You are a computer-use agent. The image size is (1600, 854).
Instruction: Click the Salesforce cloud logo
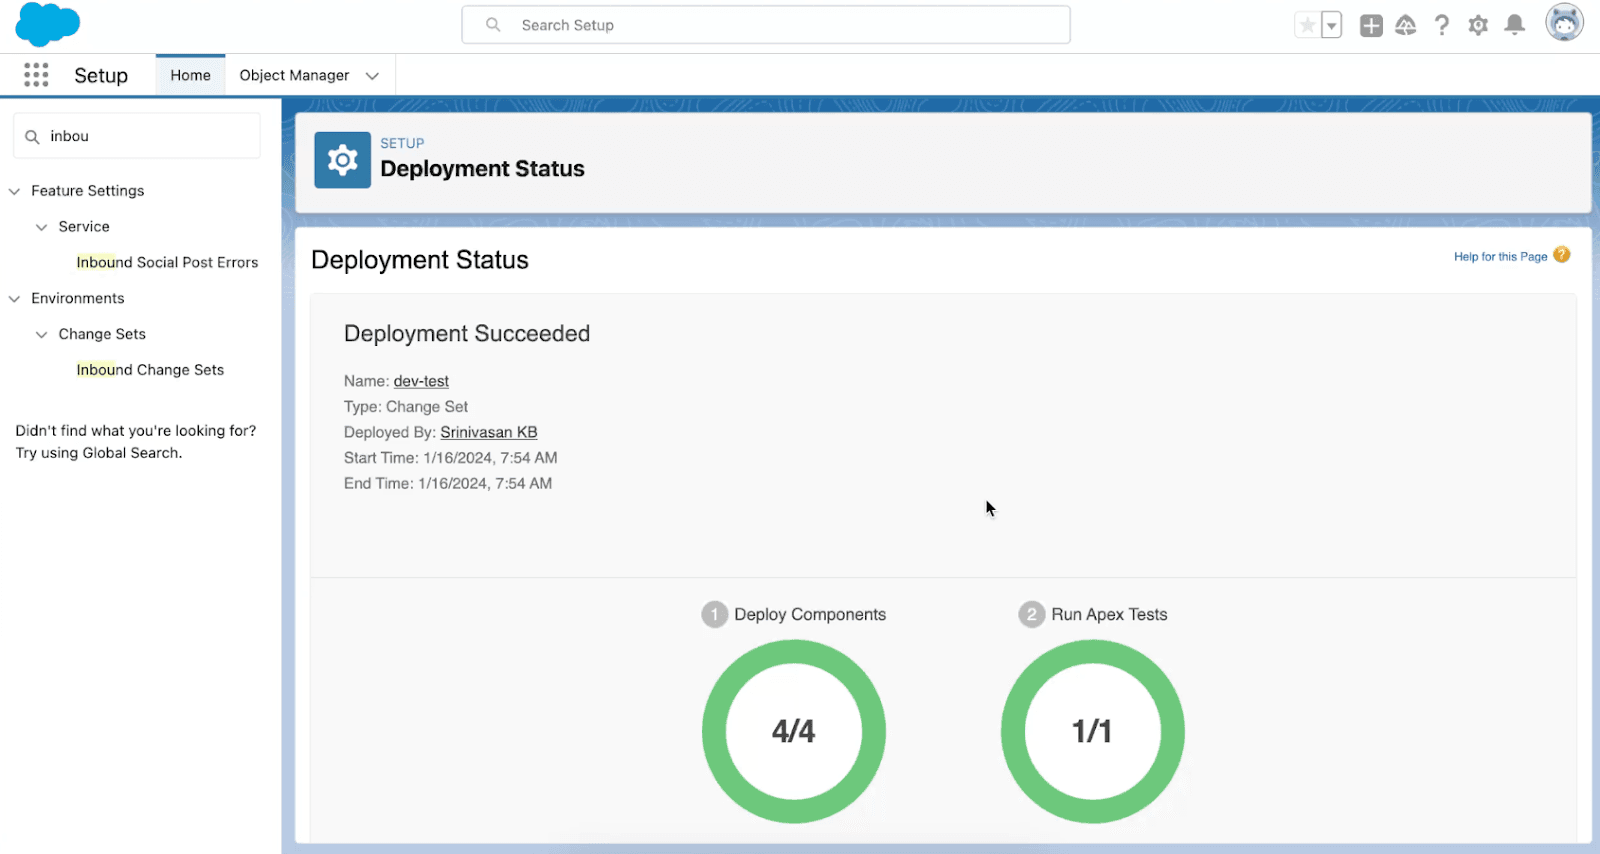click(x=47, y=25)
